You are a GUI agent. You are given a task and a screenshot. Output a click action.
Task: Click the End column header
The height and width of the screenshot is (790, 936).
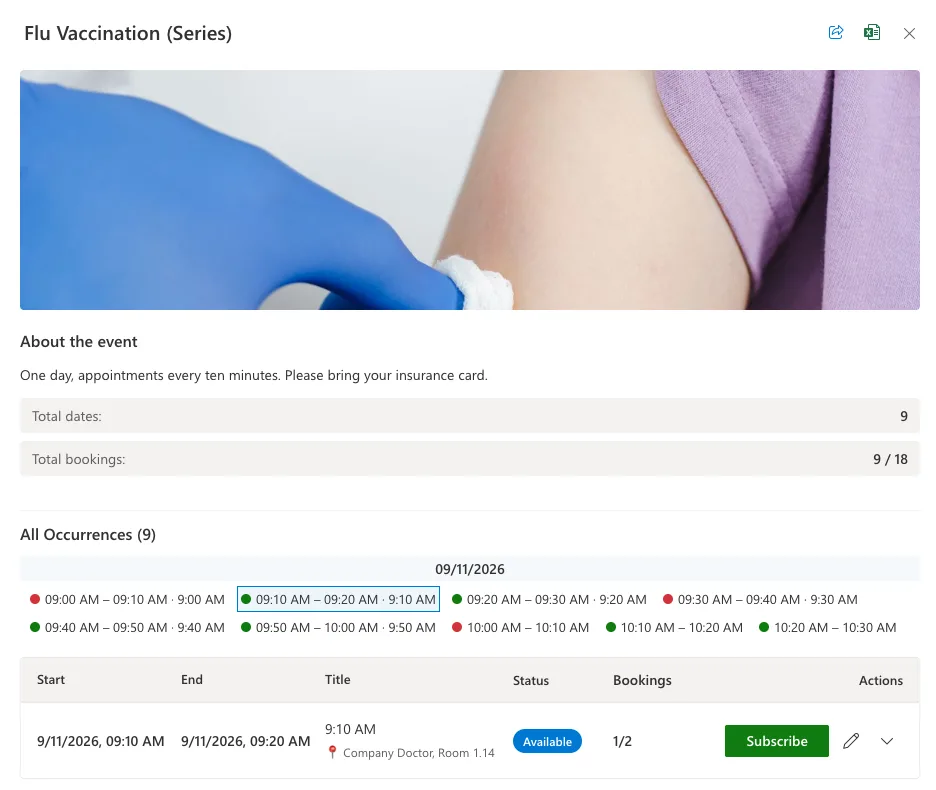[x=192, y=680]
